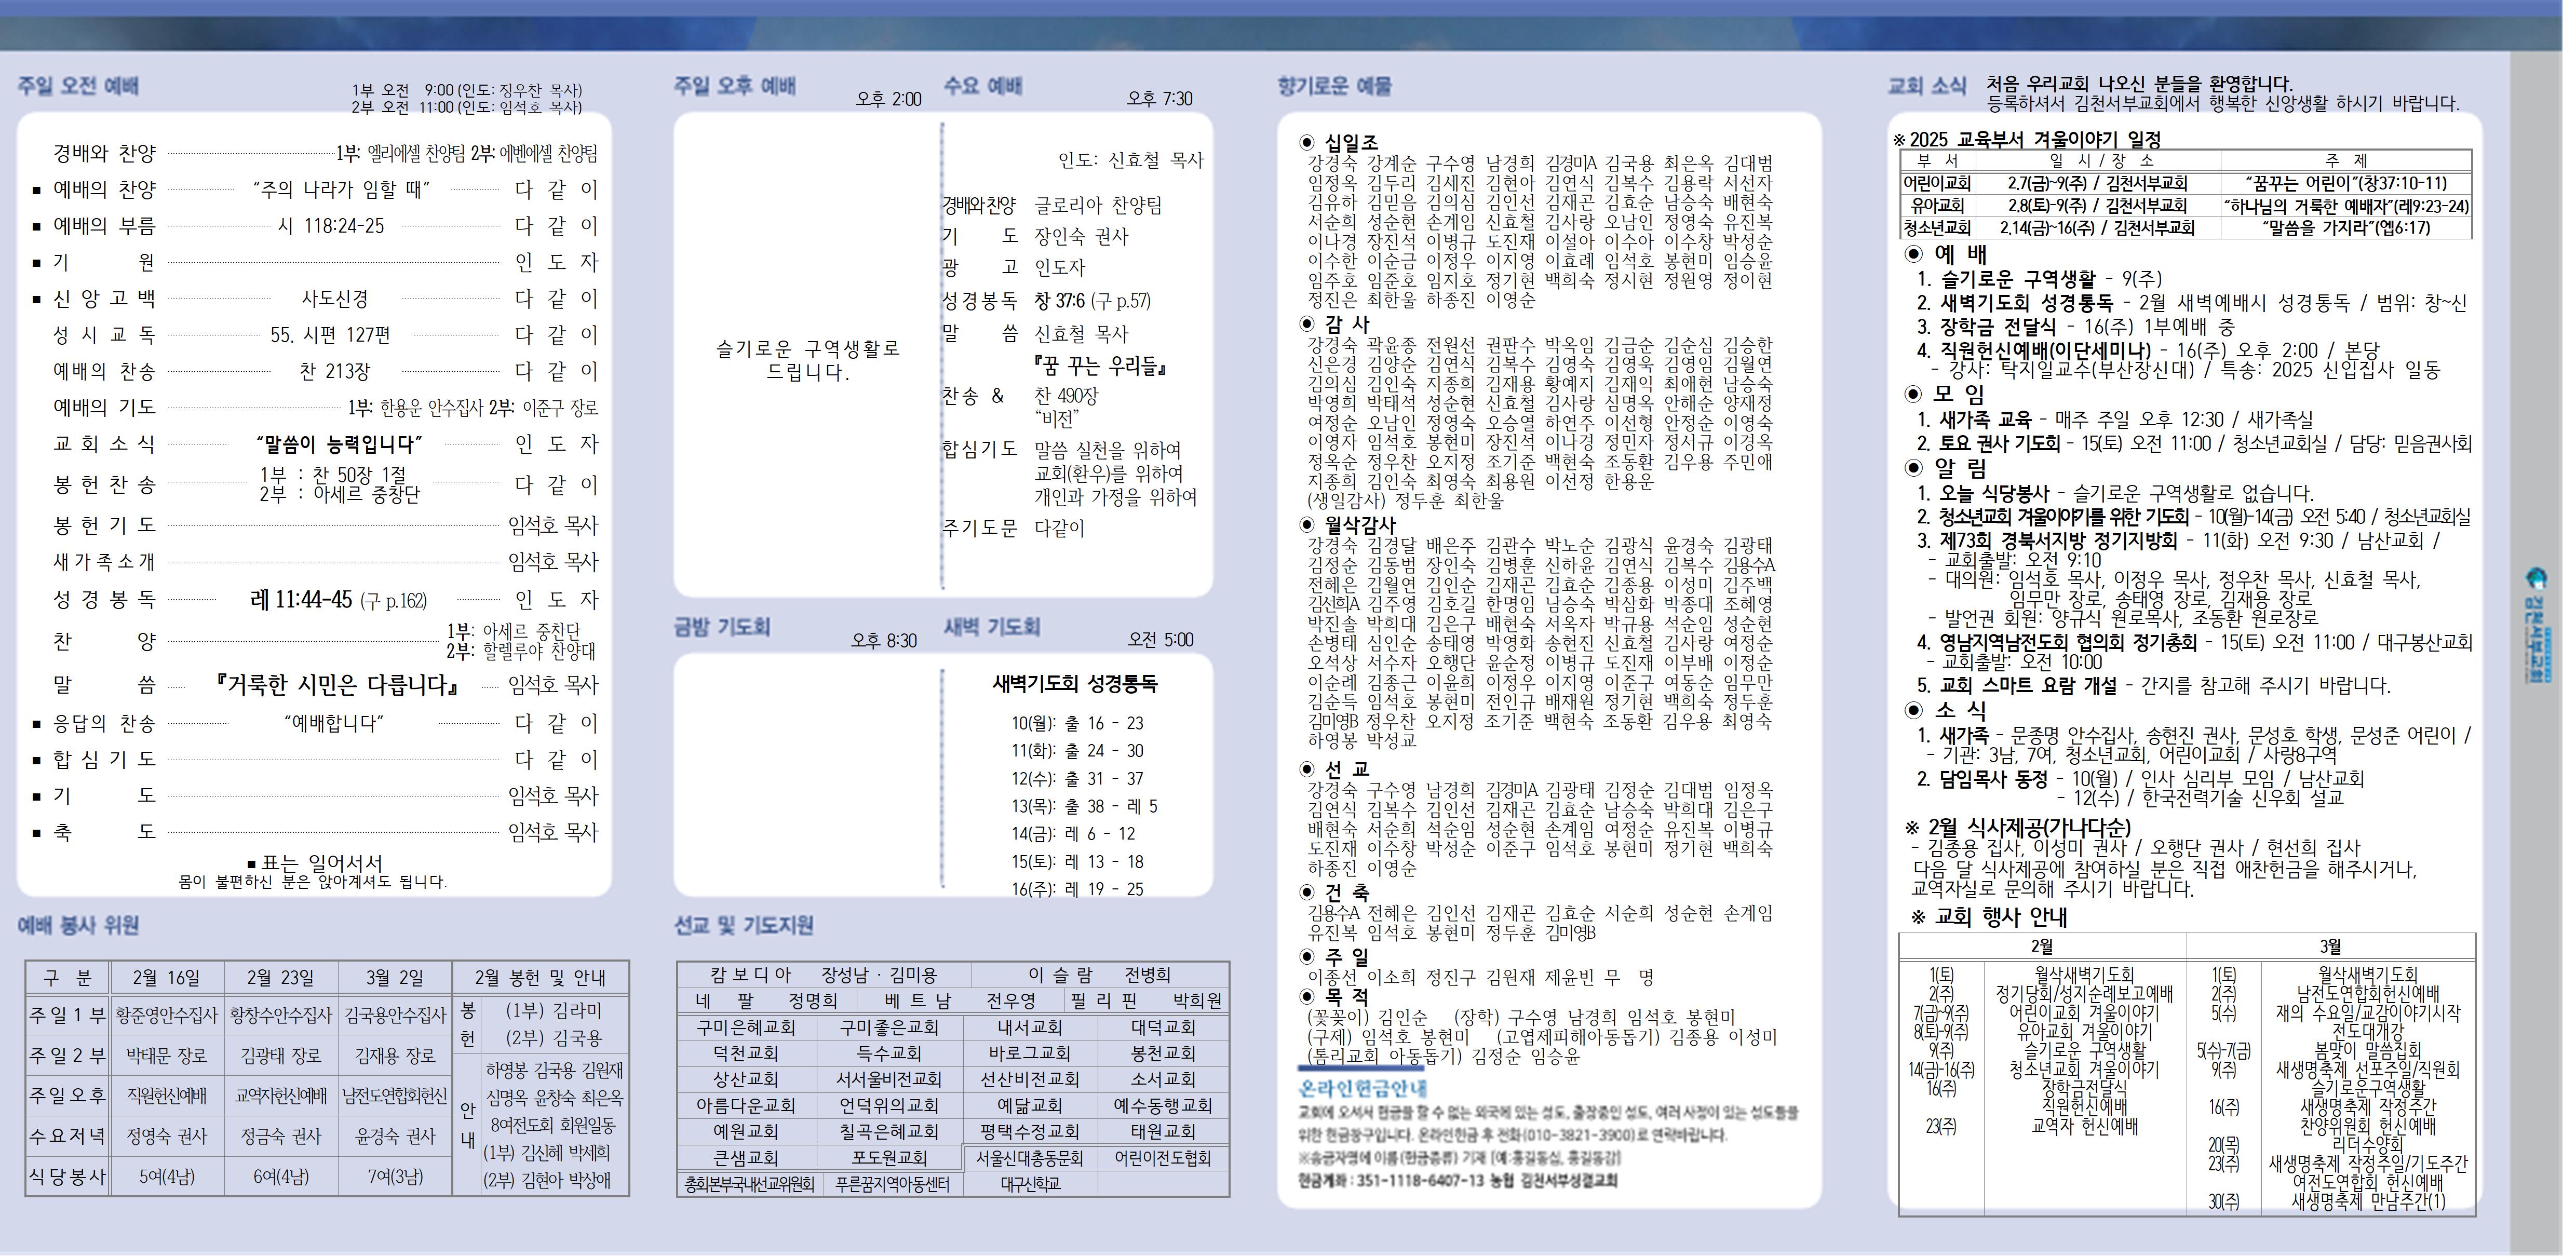2576x1257 pixels.
Task: Click the '모 임' news subheading
Action: (1960, 394)
